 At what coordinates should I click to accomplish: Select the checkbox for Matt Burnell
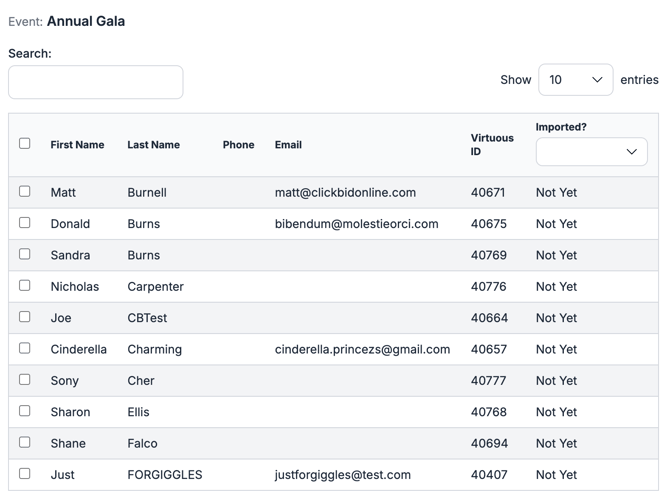[x=25, y=191]
